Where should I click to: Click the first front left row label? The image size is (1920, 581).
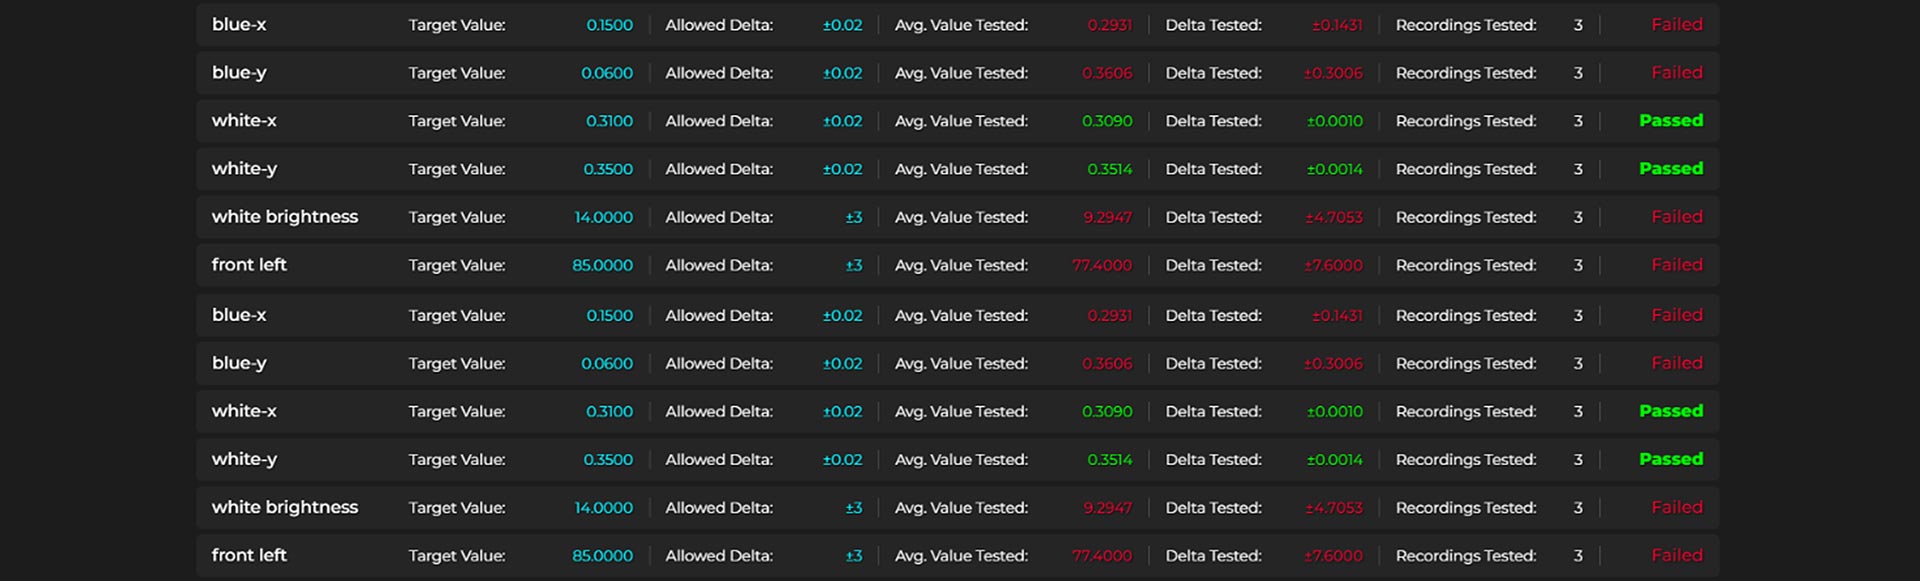pos(249,265)
